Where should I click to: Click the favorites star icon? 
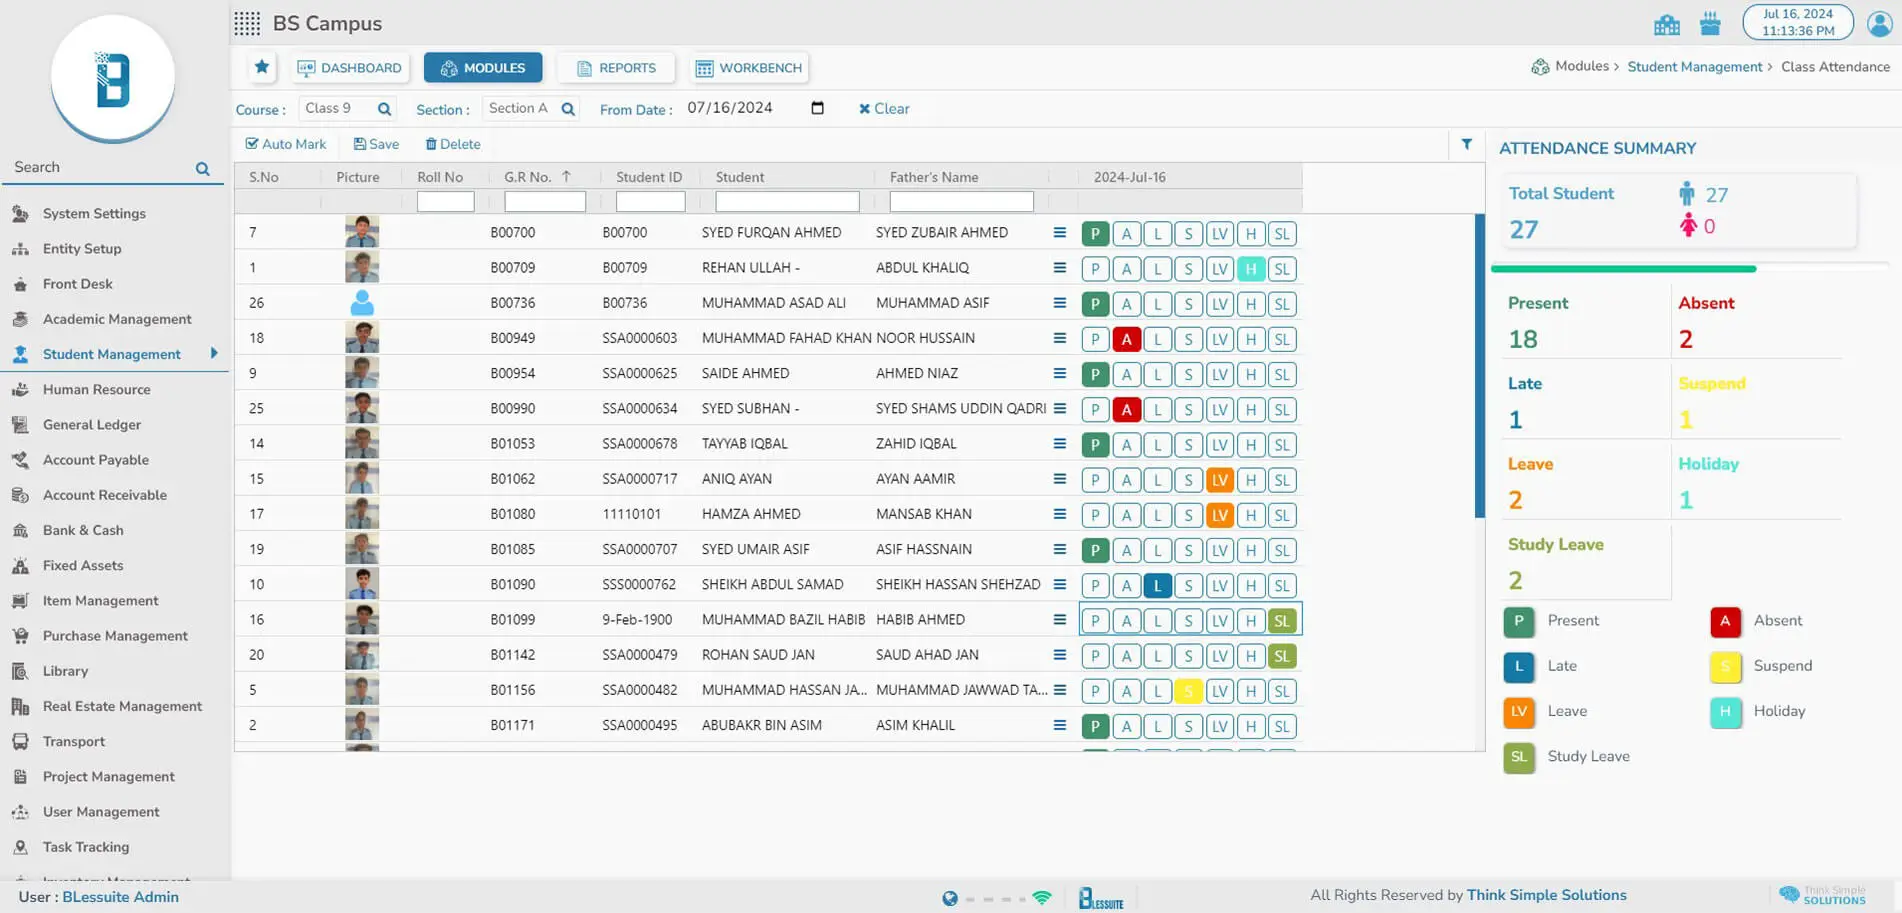click(262, 67)
